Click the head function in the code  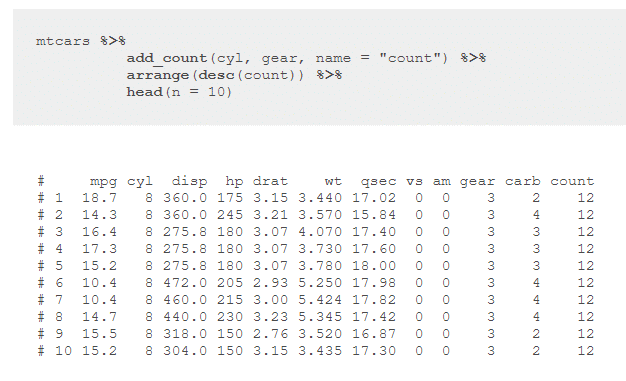pyautogui.click(x=144, y=92)
